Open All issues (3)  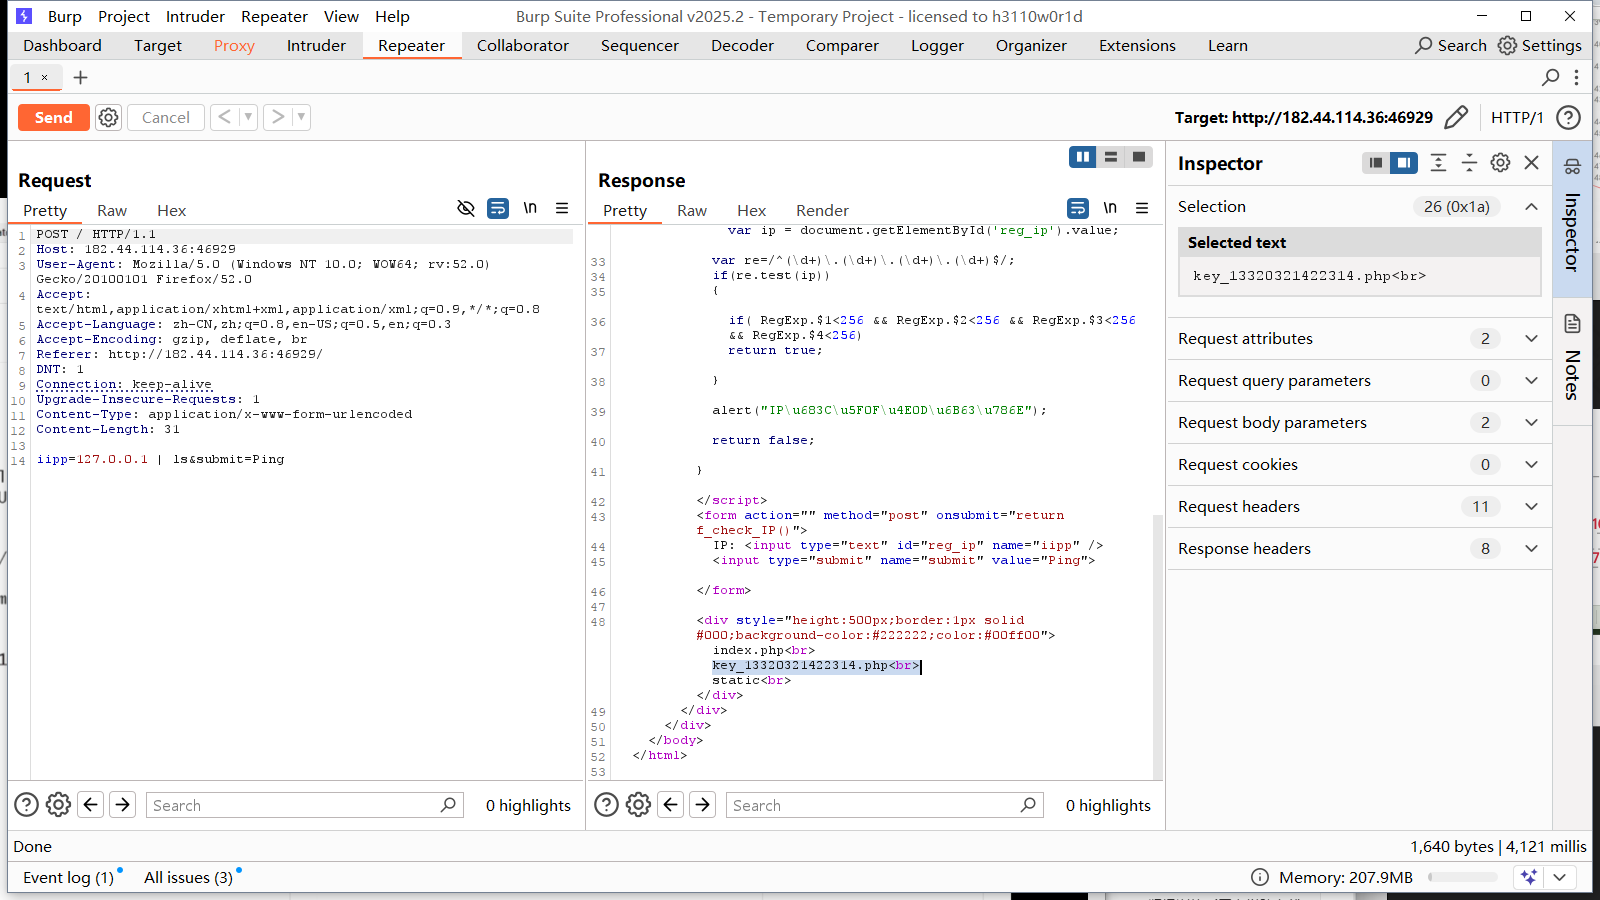pos(188,877)
